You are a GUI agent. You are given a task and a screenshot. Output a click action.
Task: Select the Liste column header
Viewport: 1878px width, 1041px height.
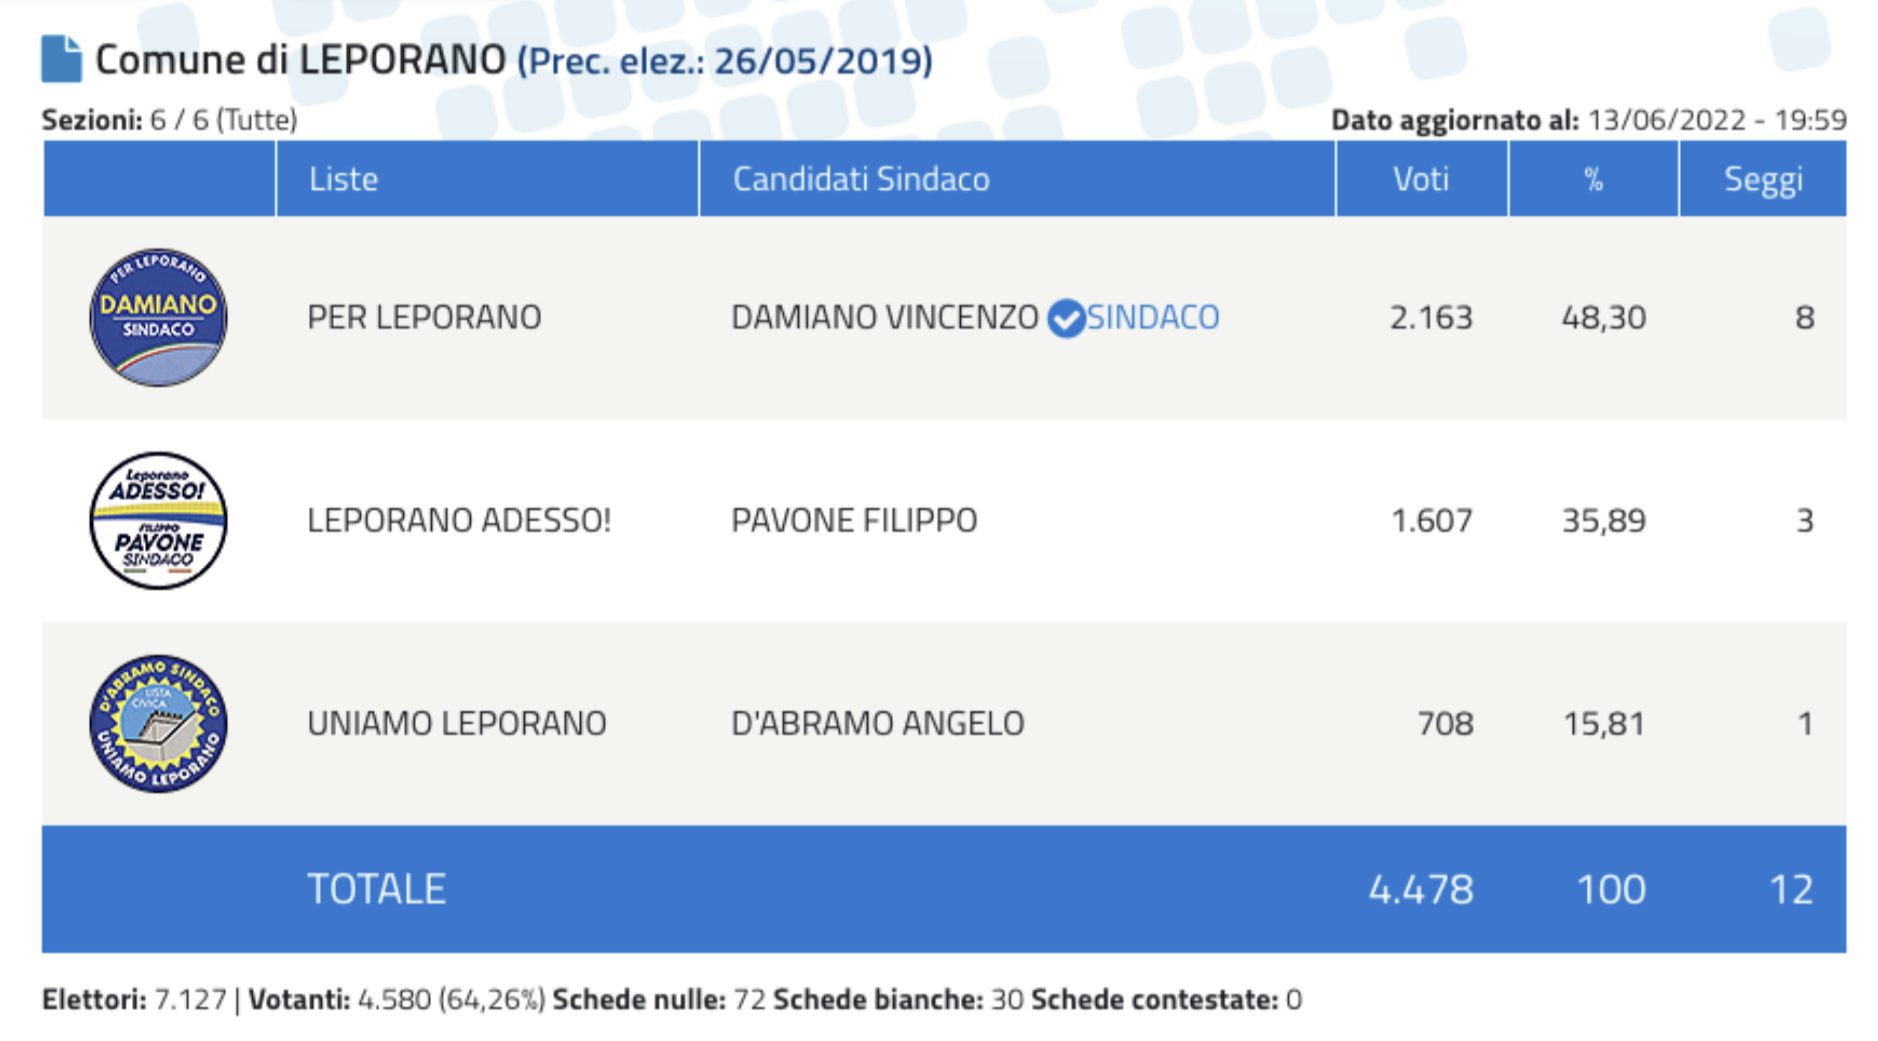coord(343,179)
